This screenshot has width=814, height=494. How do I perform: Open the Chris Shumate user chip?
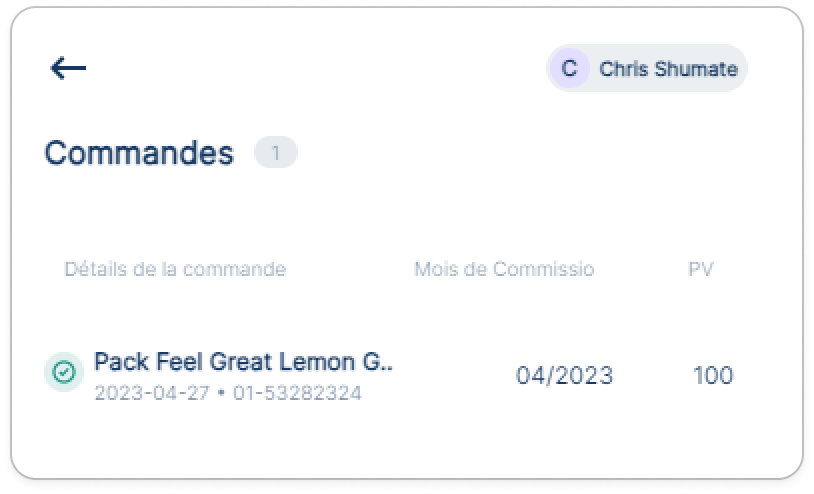pos(647,68)
